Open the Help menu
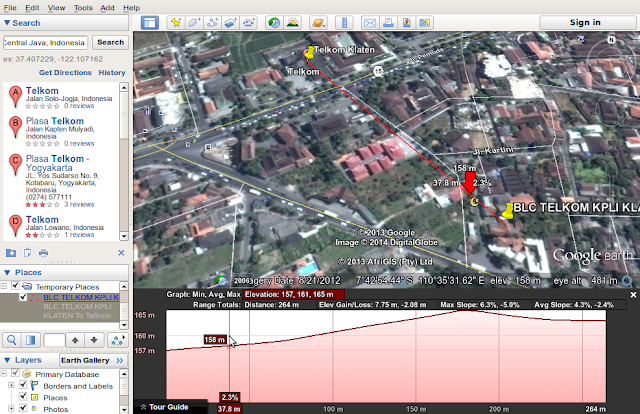Screen dimensions: 640x414 (x=131, y=7)
